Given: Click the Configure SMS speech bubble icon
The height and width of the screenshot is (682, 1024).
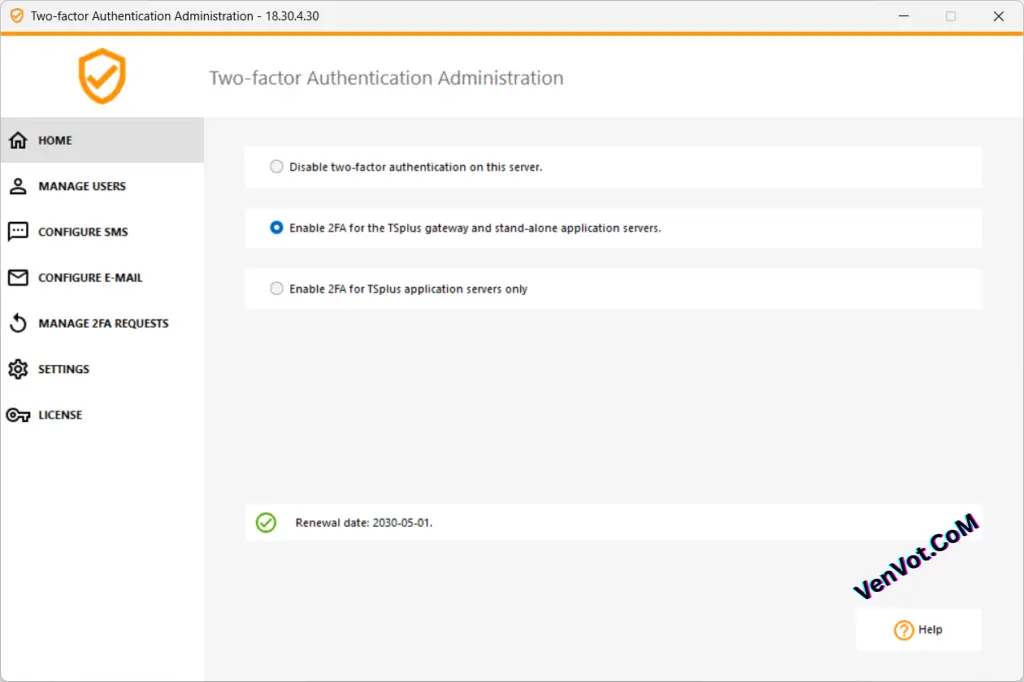Looking at the screenshot, I should point(18,232).
